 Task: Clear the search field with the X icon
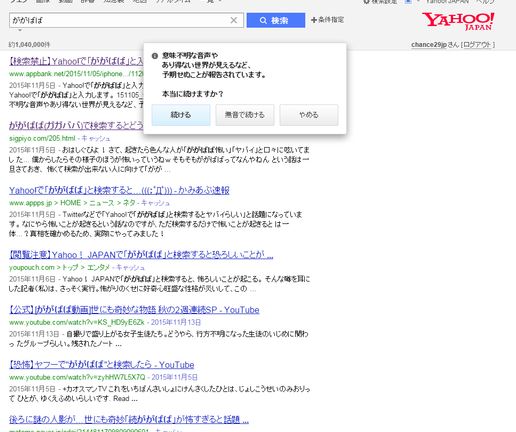pos(234,20)
